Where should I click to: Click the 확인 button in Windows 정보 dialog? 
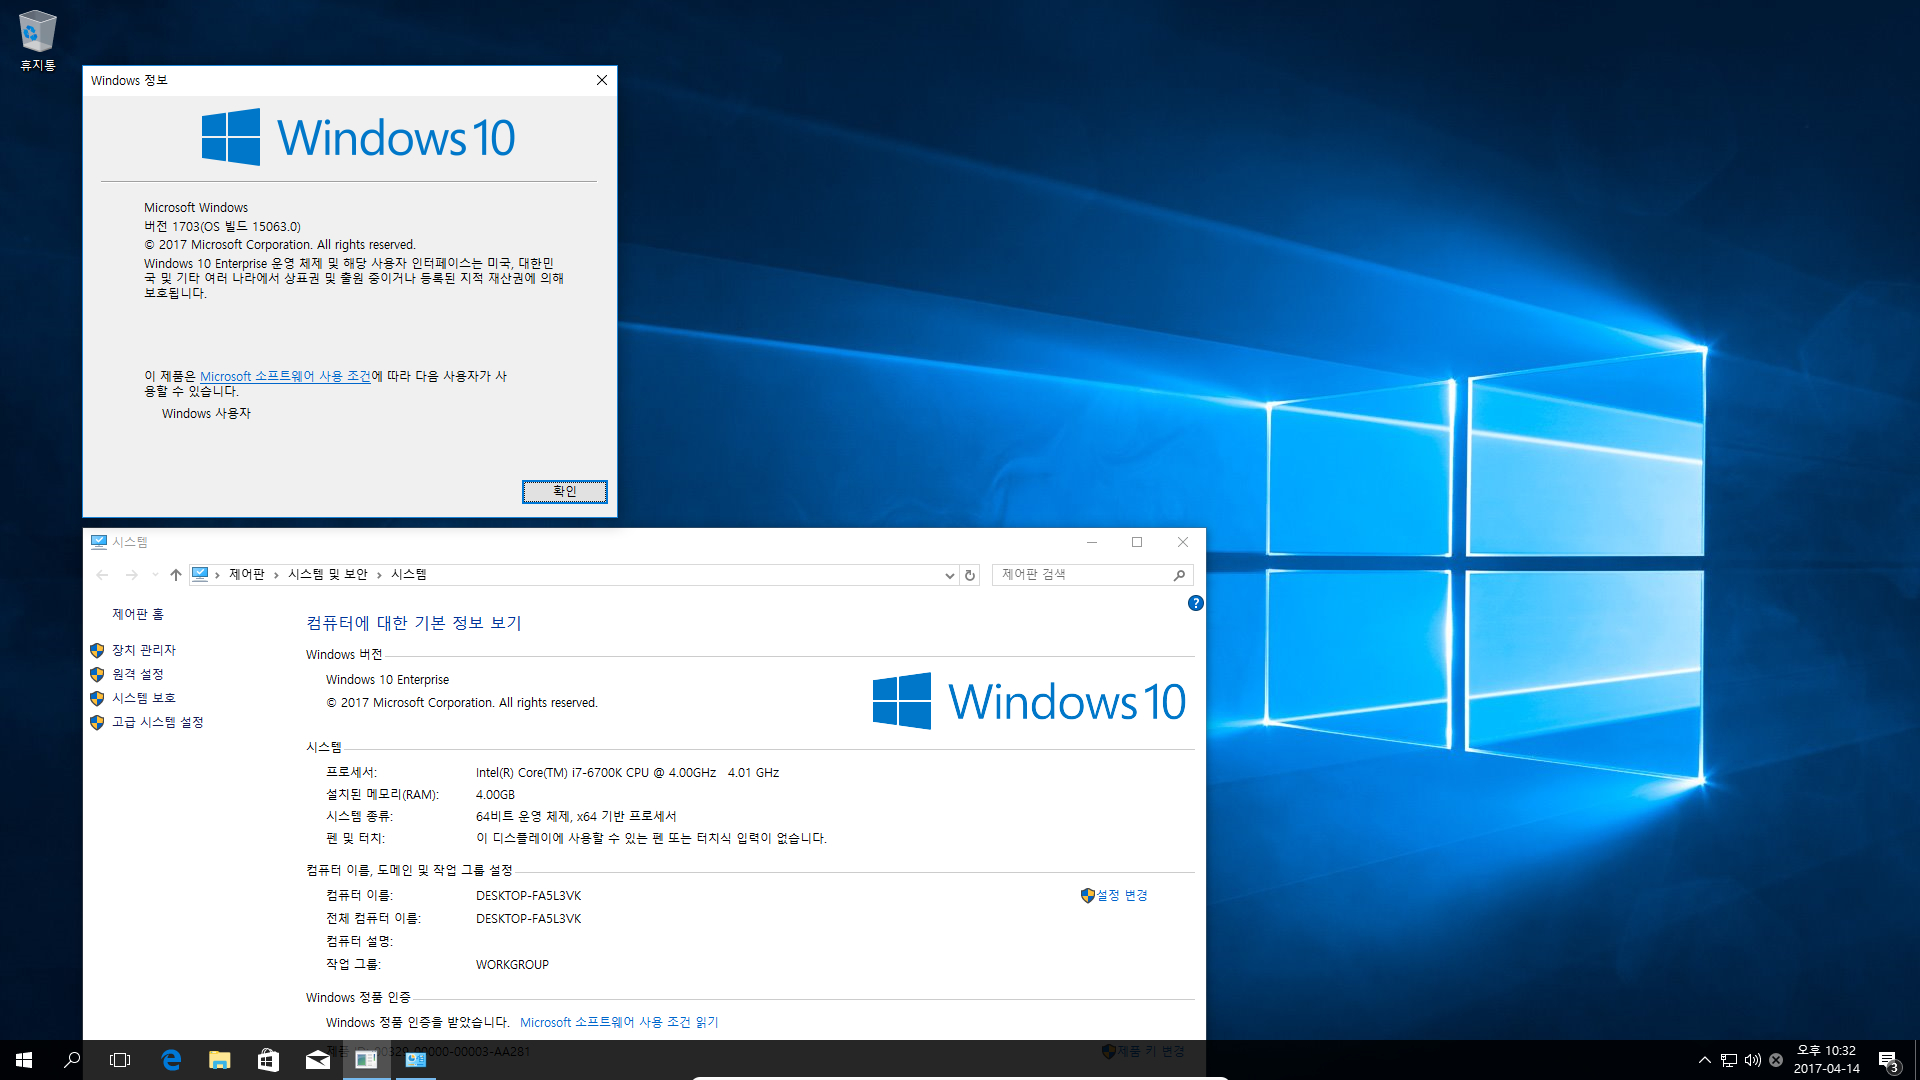[564, 491]
